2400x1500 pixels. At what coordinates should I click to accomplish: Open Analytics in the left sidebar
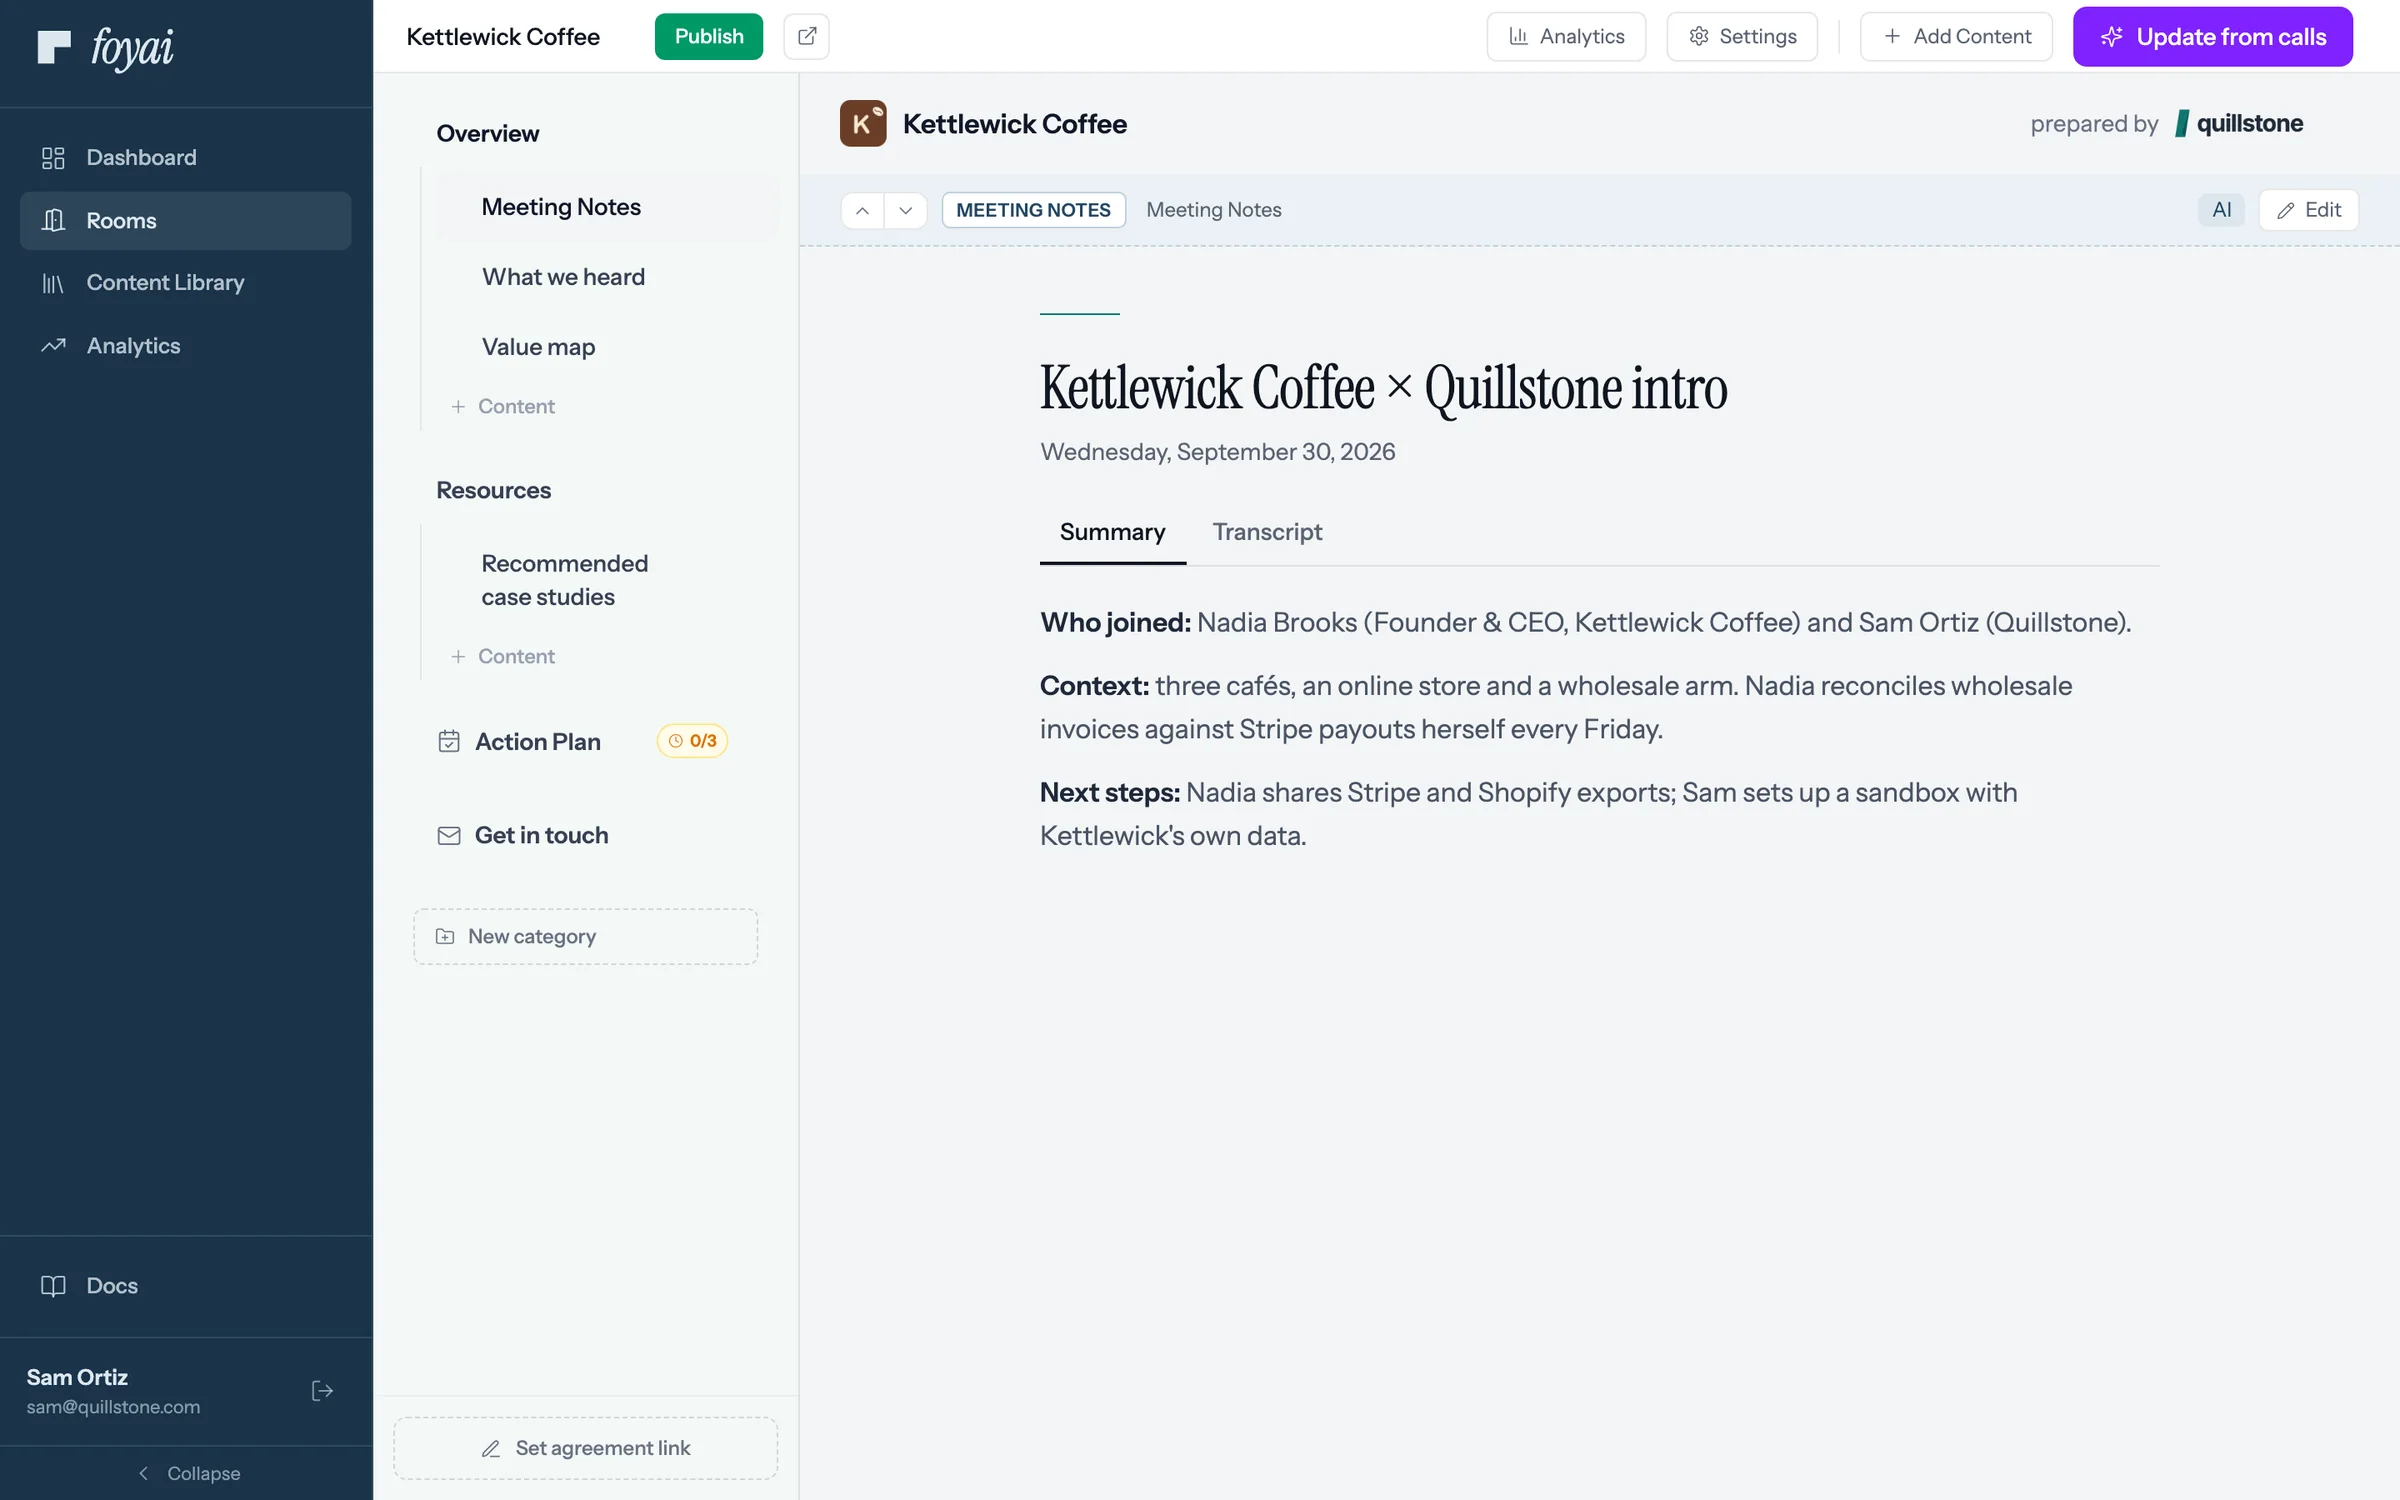pos(185,346)
